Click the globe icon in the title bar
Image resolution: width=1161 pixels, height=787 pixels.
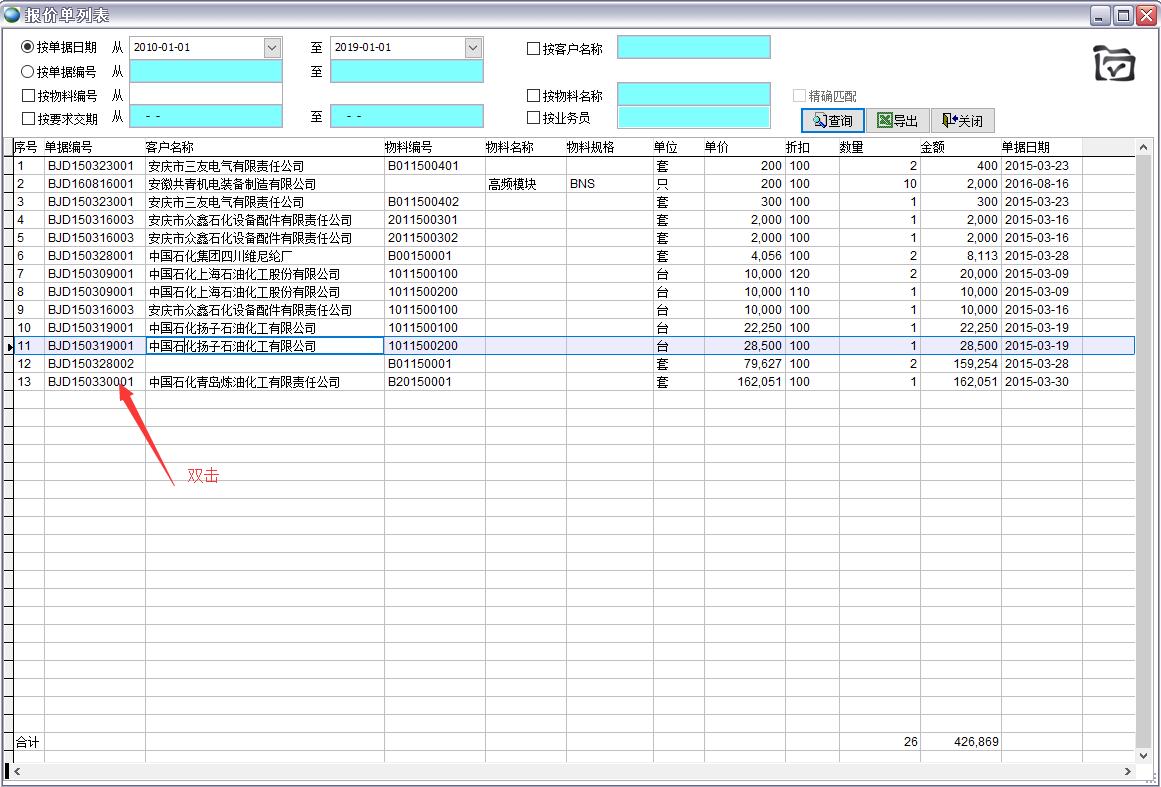[12, 14]
